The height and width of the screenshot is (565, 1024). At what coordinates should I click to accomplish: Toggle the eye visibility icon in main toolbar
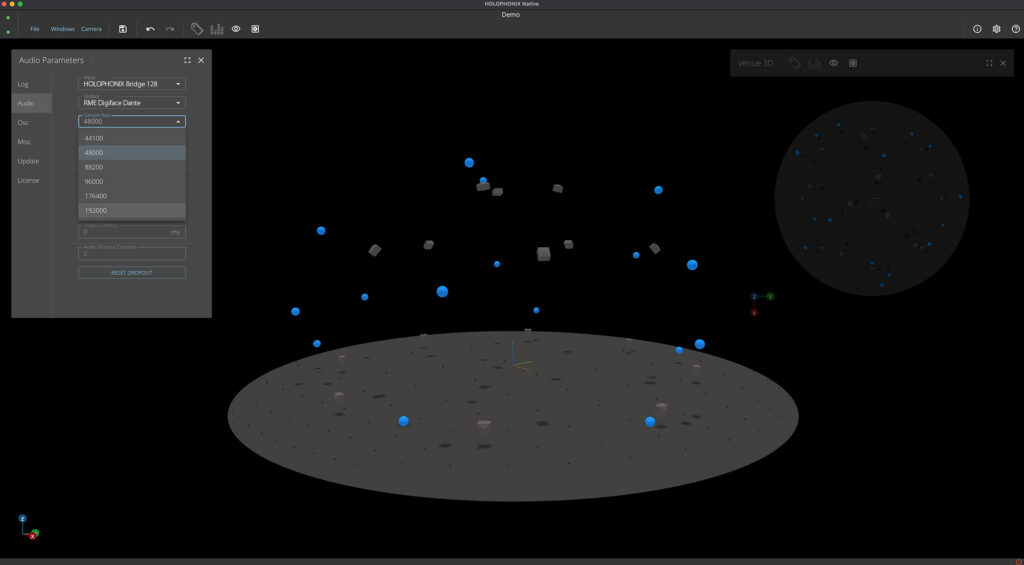pyautogui.click(x=236, y=29)
